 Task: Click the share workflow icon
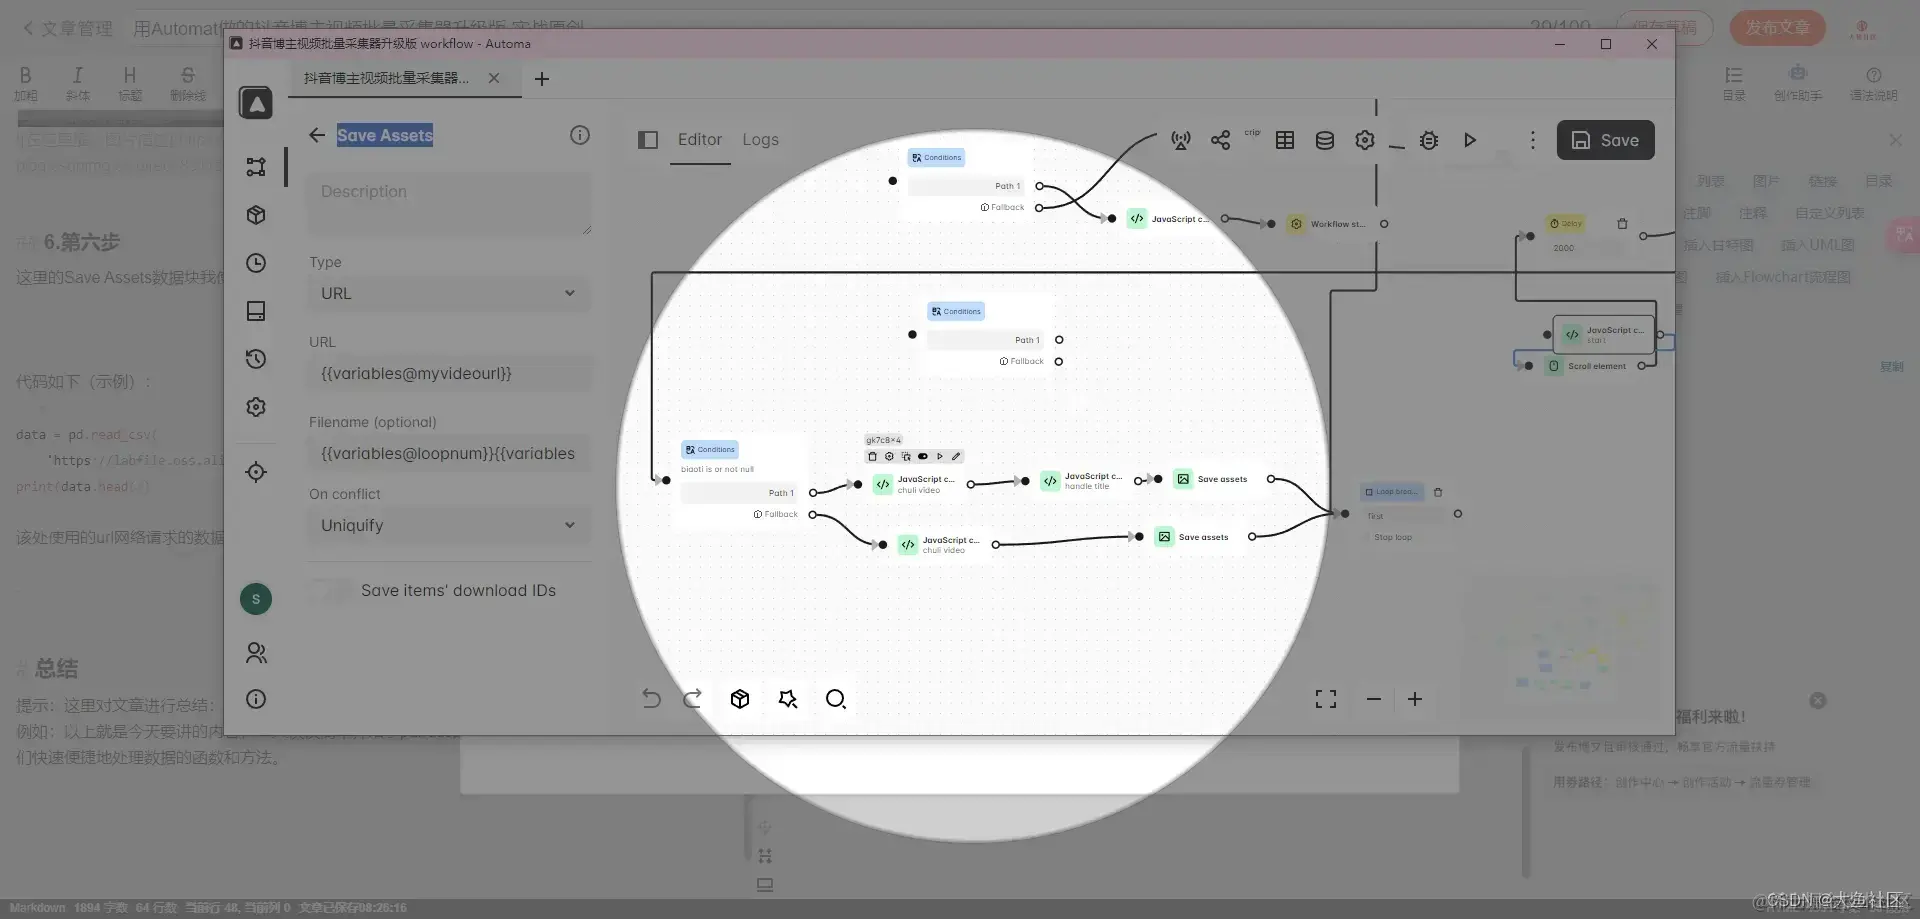click(1220, 140)
